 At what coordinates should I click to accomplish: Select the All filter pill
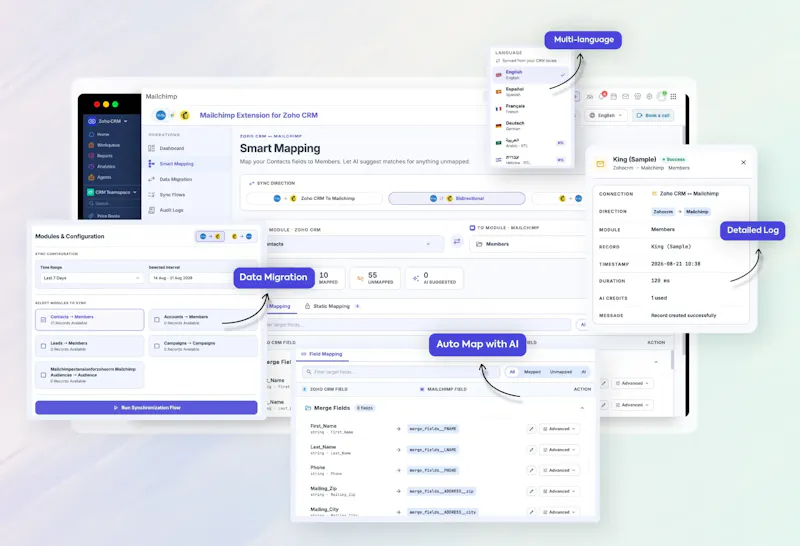pyautogui.click(x=512, y=372)
